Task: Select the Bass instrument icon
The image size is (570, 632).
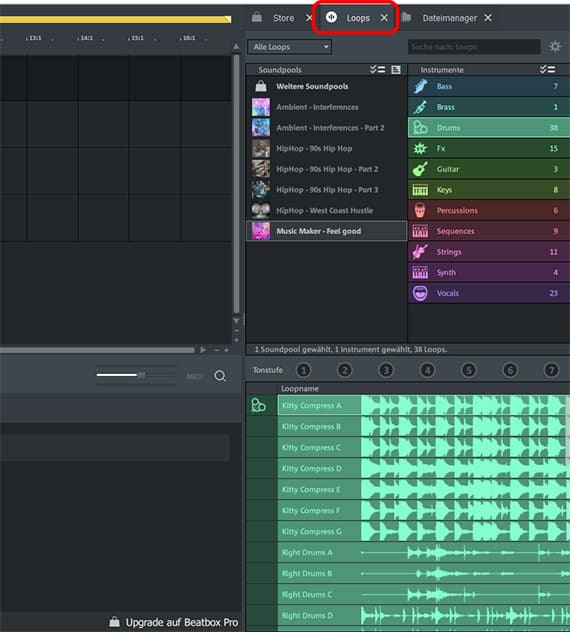Action: coord(420,86)
